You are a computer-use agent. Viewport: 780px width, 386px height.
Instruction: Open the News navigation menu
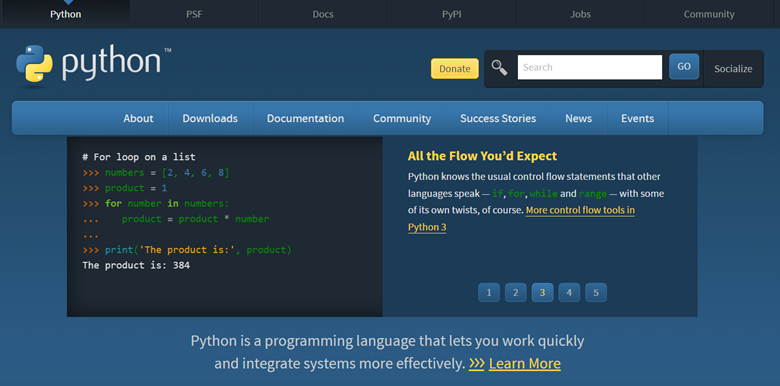pyautogui.click(x=579, y=118)
